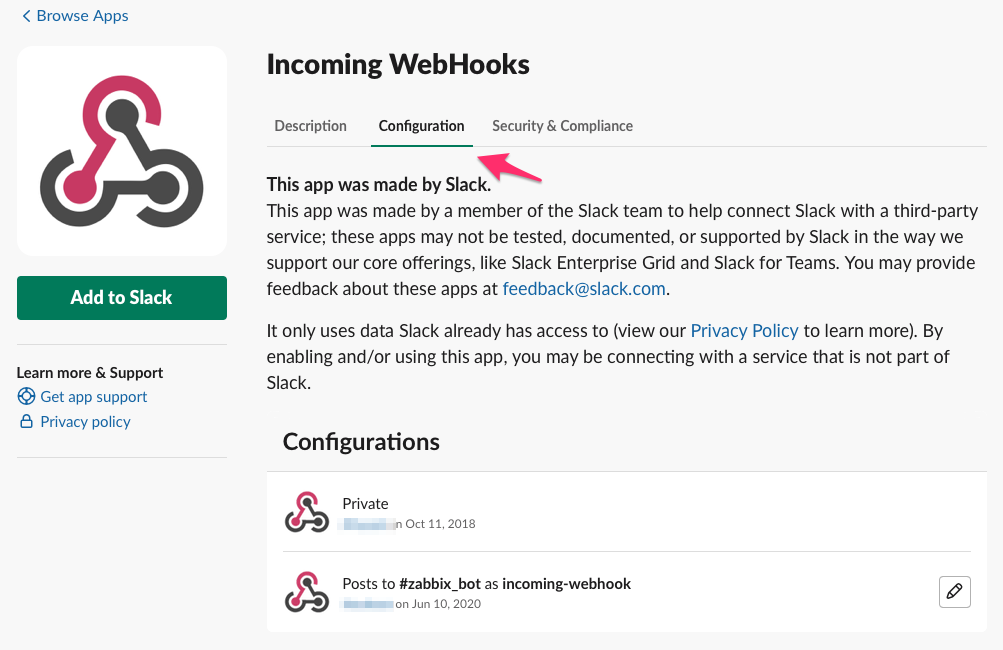This screenshot has height=650, width=1003.
Task: Click the large Incoming WebHooks app logo
Action: point(122,151)
